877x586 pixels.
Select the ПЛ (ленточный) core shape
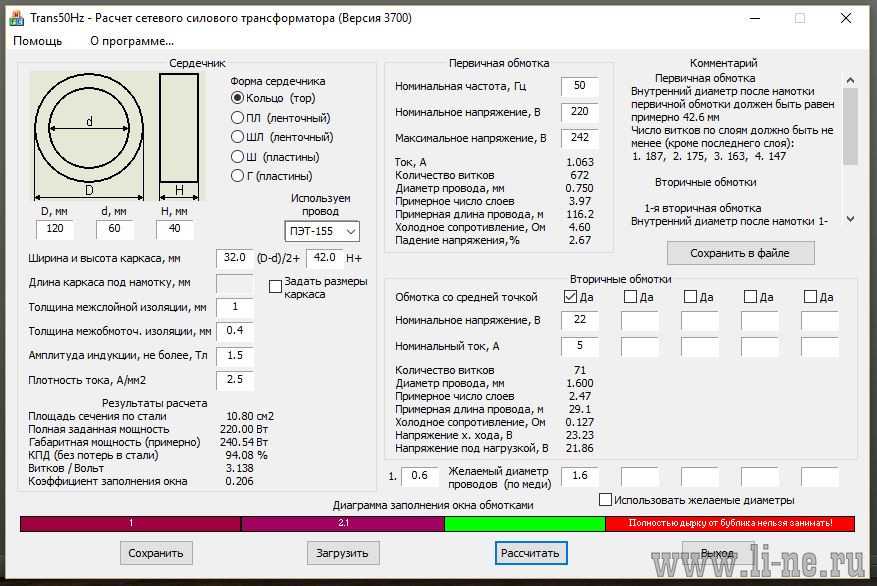pos(281,118)
